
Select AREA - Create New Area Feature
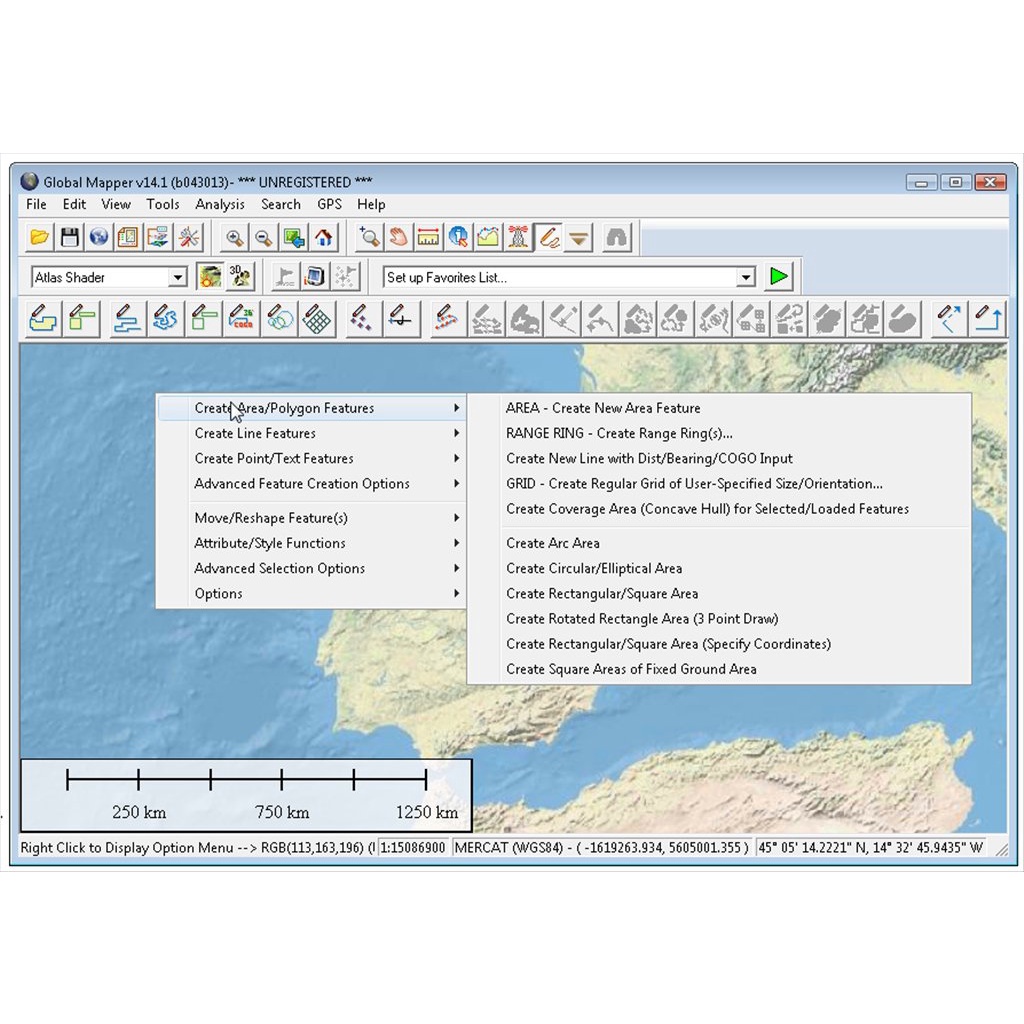603,408
